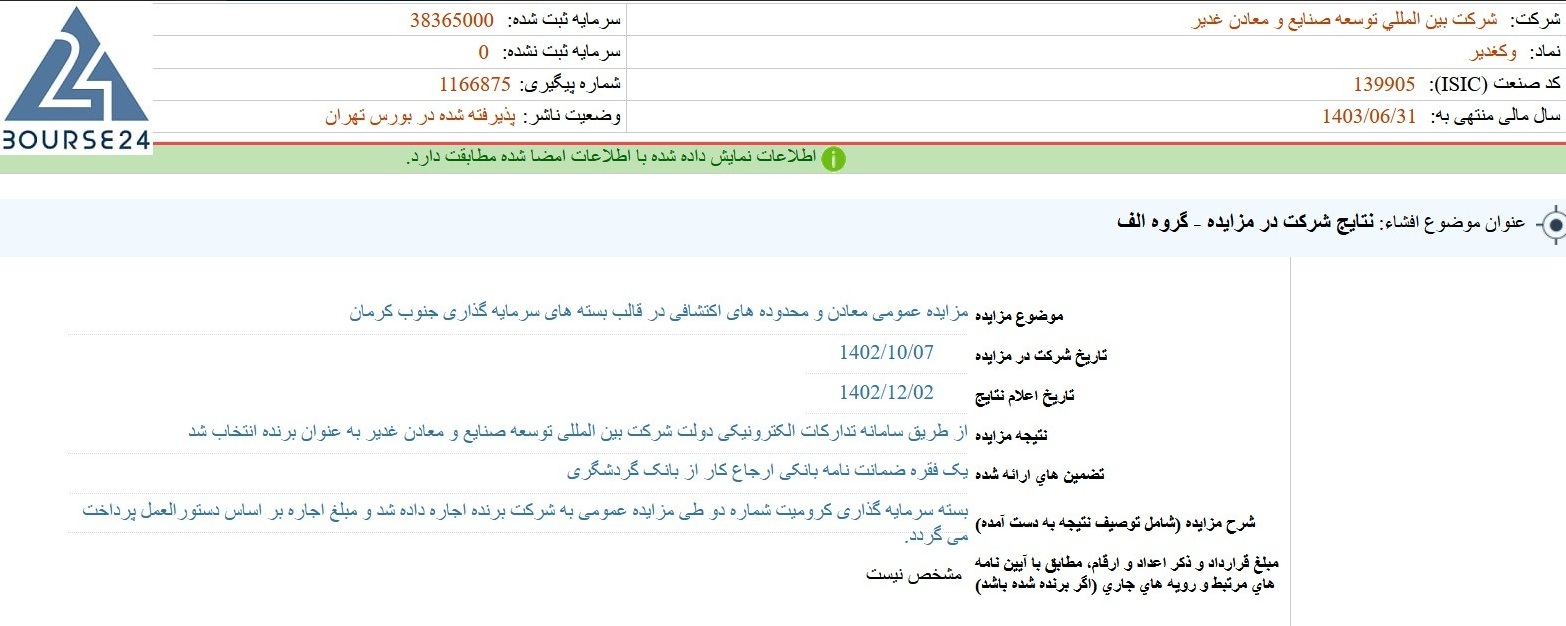Select auction participation date 1402/10/07
This screenshot has height=626, width=1566.
(887, 352)
